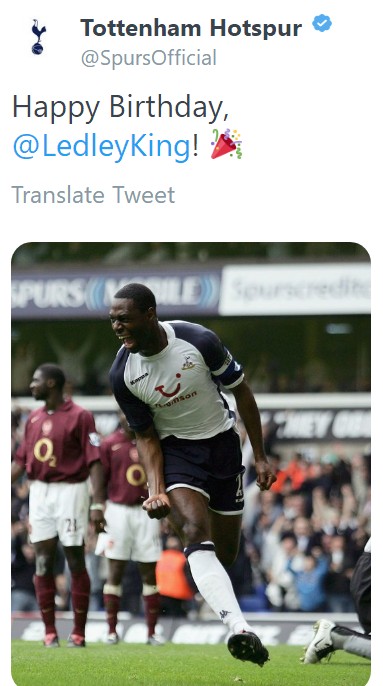Click the Kappa logo on the white shirt

pyautogui.click(x=139, y=378)
